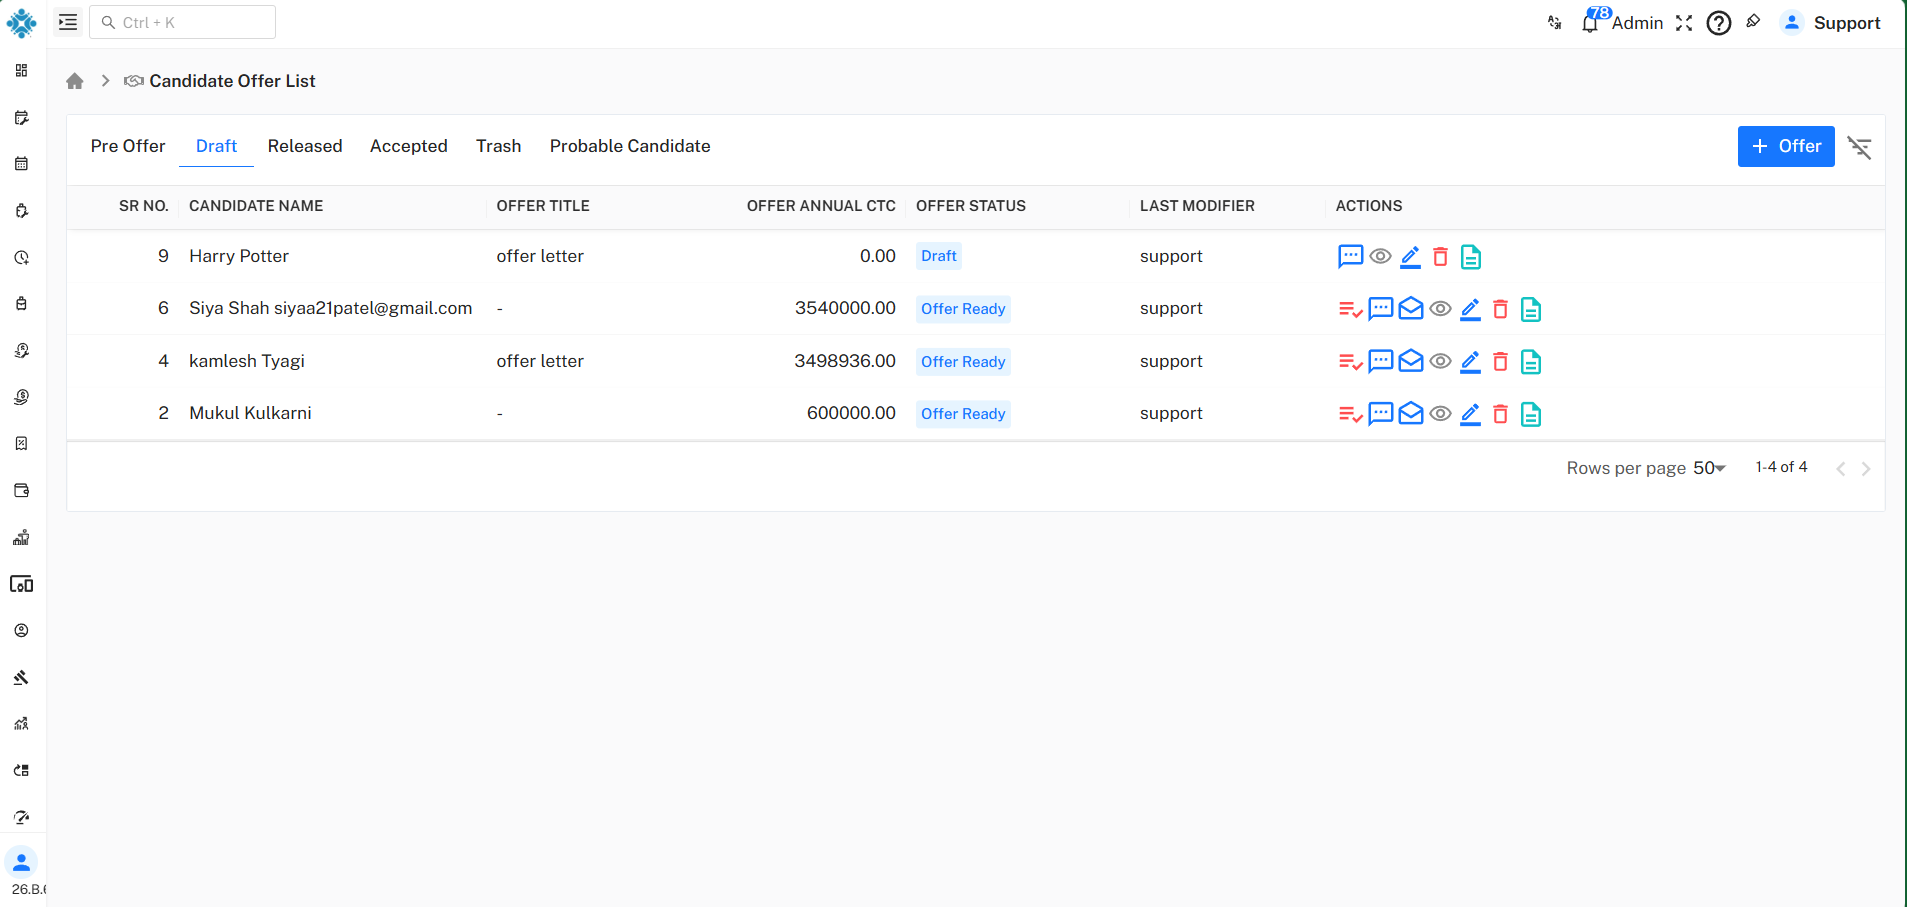This screenshot has width=1907, height=907.
Task: Switch to the Probable Candidate tab
Action: (x=630, y=146)
